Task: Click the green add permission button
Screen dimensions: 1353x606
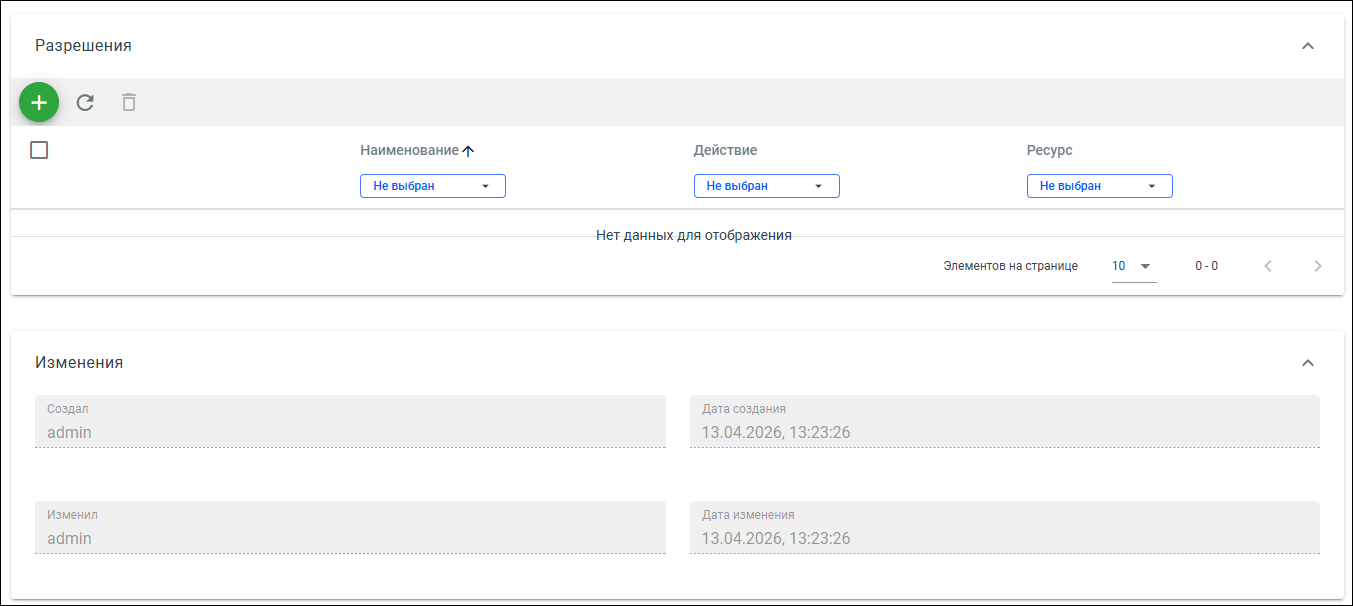Action: (39, 102)
